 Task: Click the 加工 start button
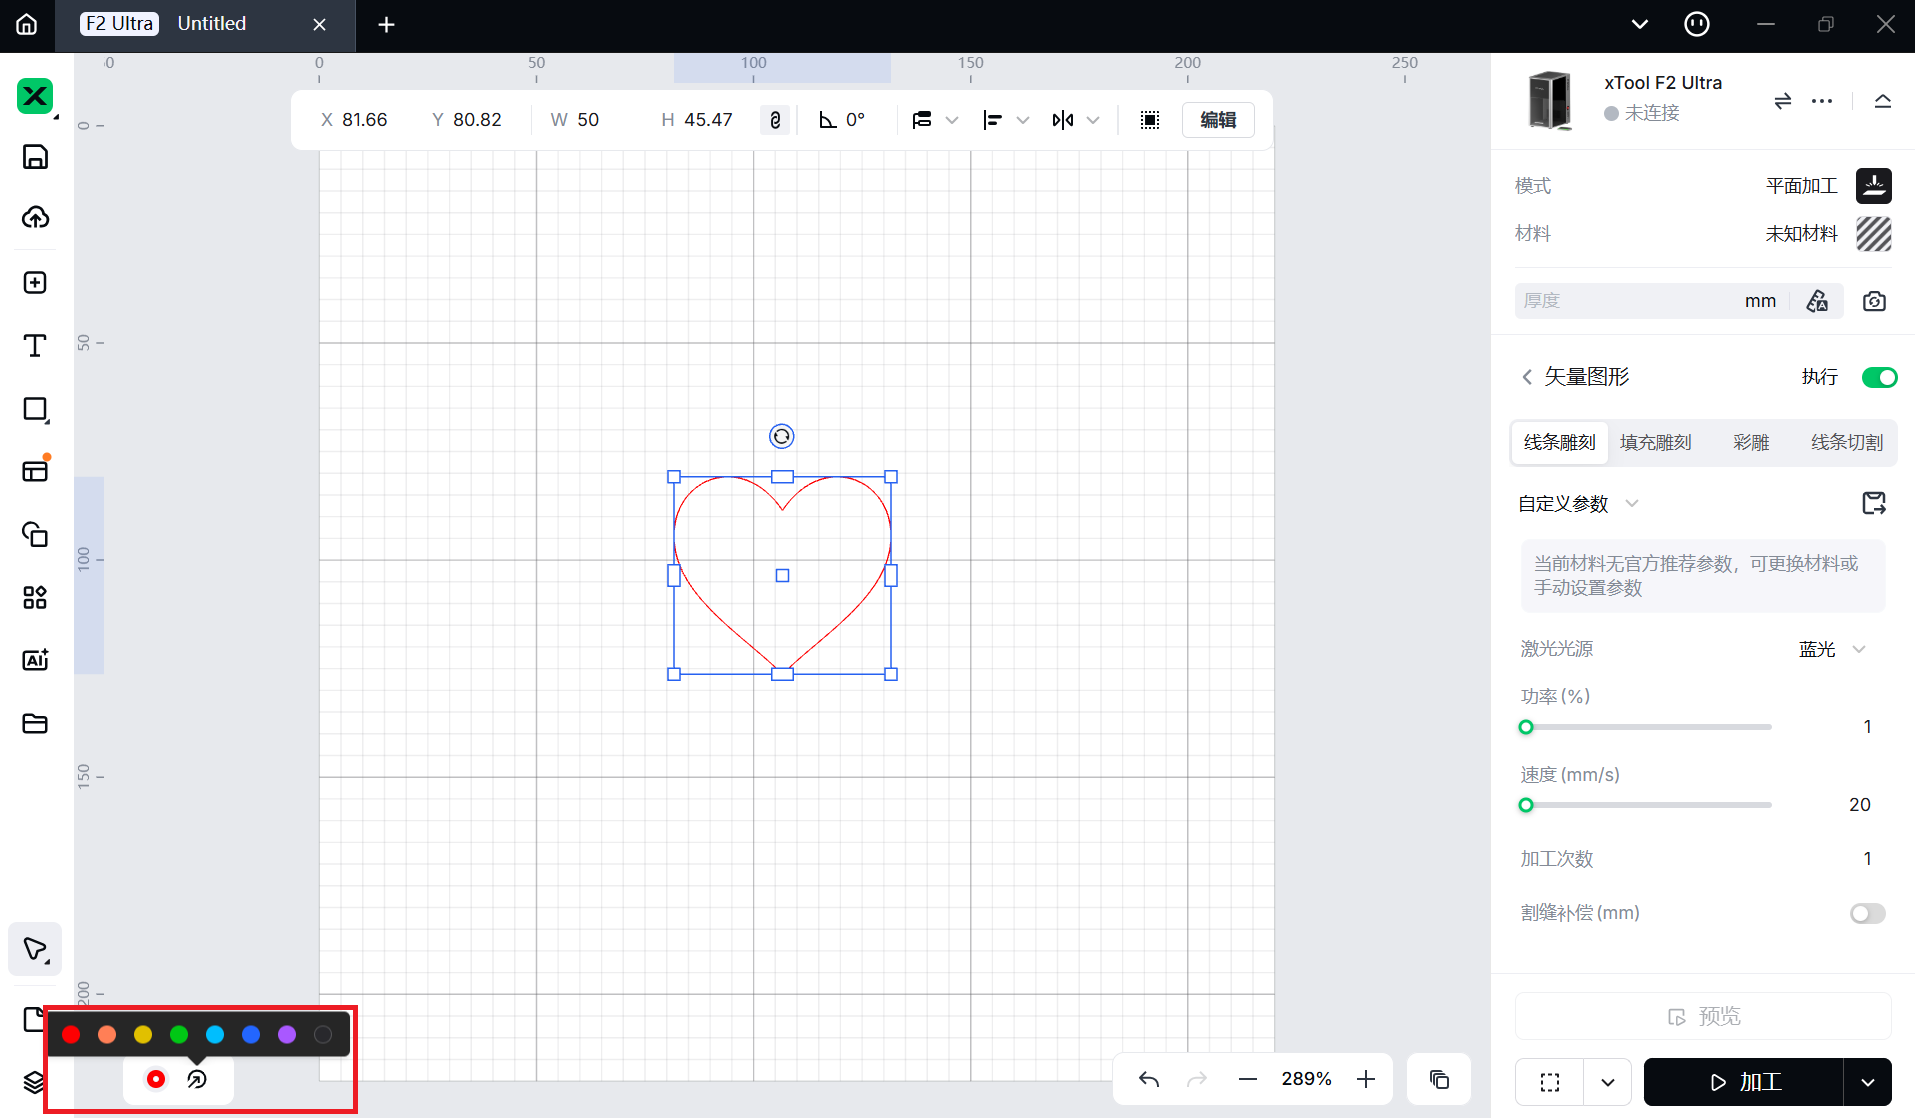tap(1744, 1082)
